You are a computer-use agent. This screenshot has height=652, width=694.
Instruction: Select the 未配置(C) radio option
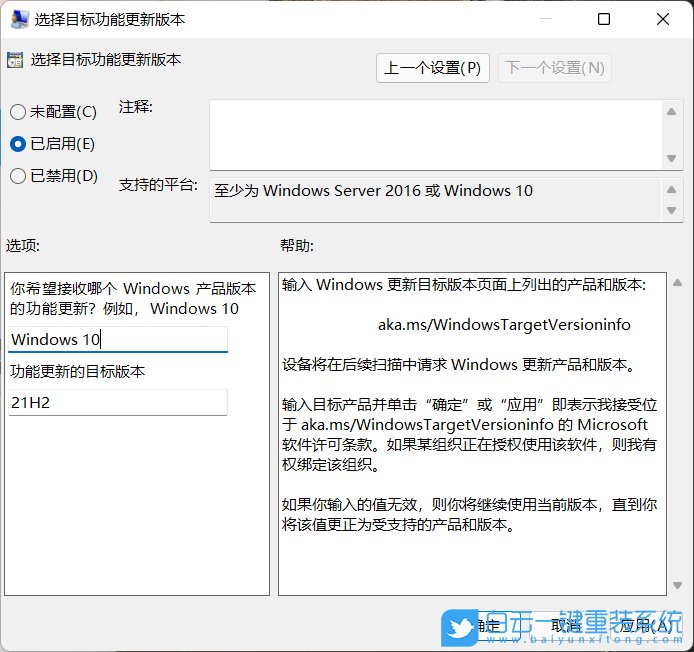[x=53, y=112]
